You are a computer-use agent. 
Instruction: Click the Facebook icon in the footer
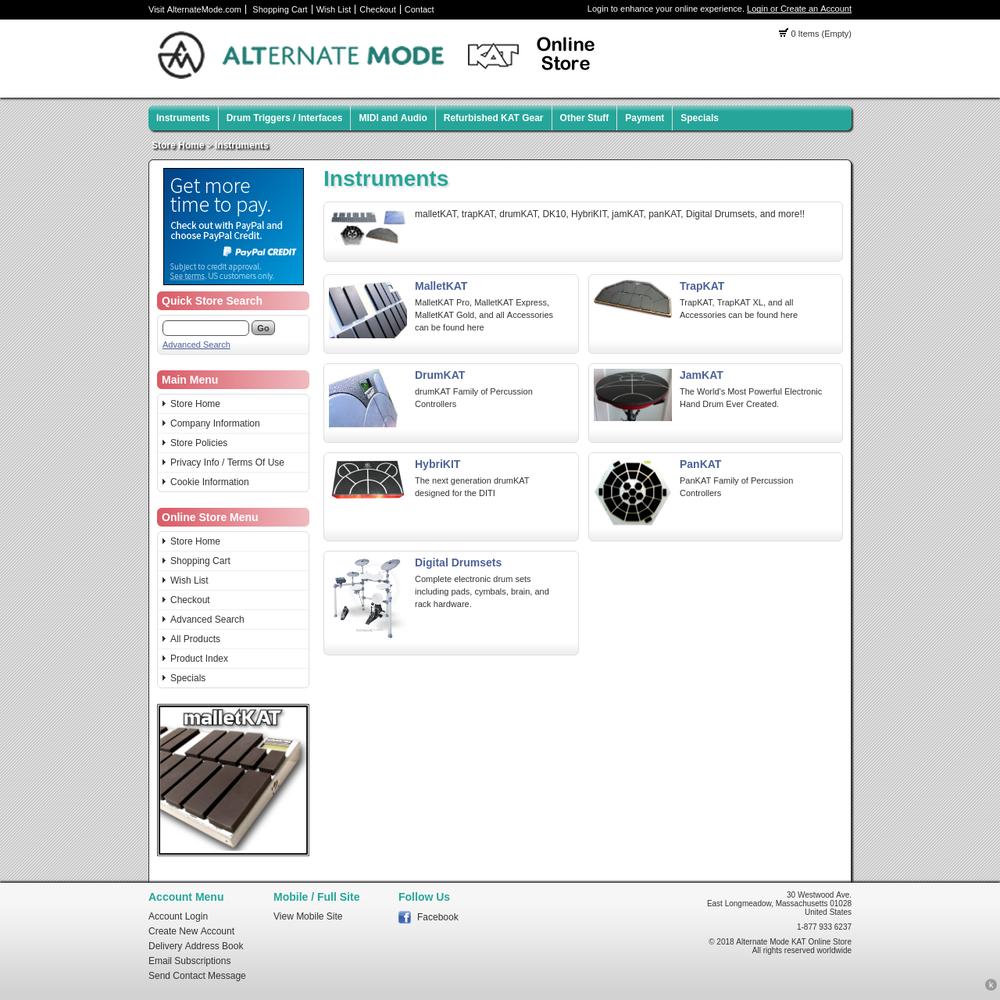pyautogui.click(x=404, y=917)
